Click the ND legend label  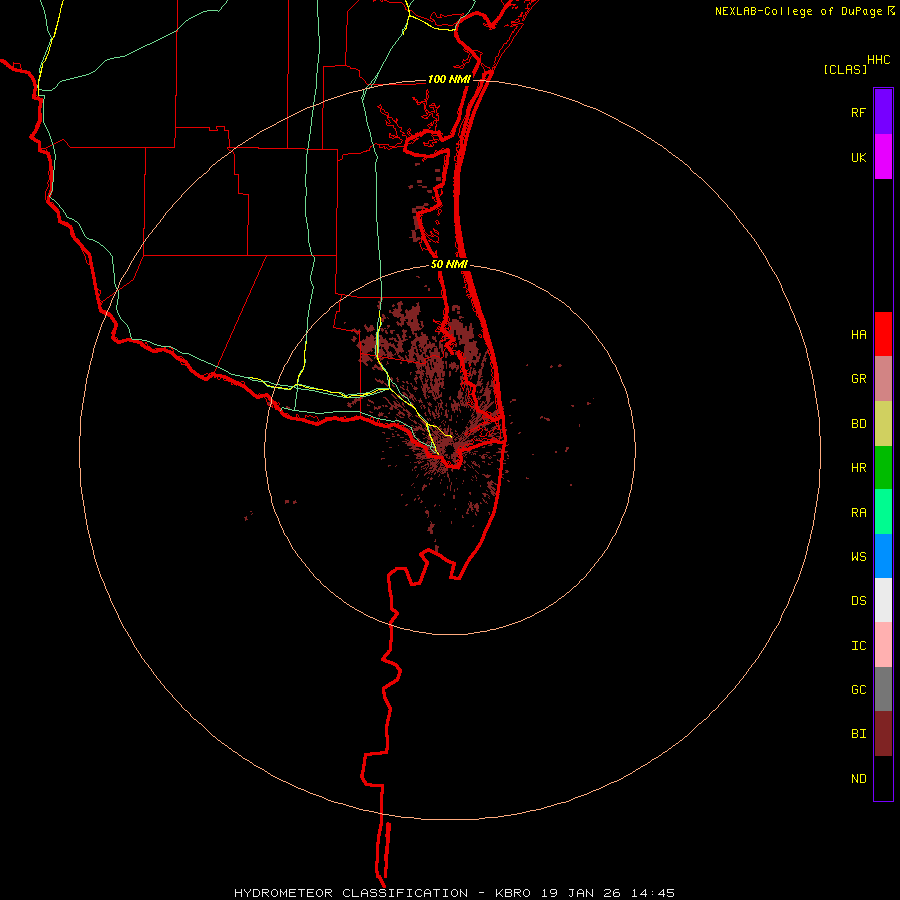858,779
